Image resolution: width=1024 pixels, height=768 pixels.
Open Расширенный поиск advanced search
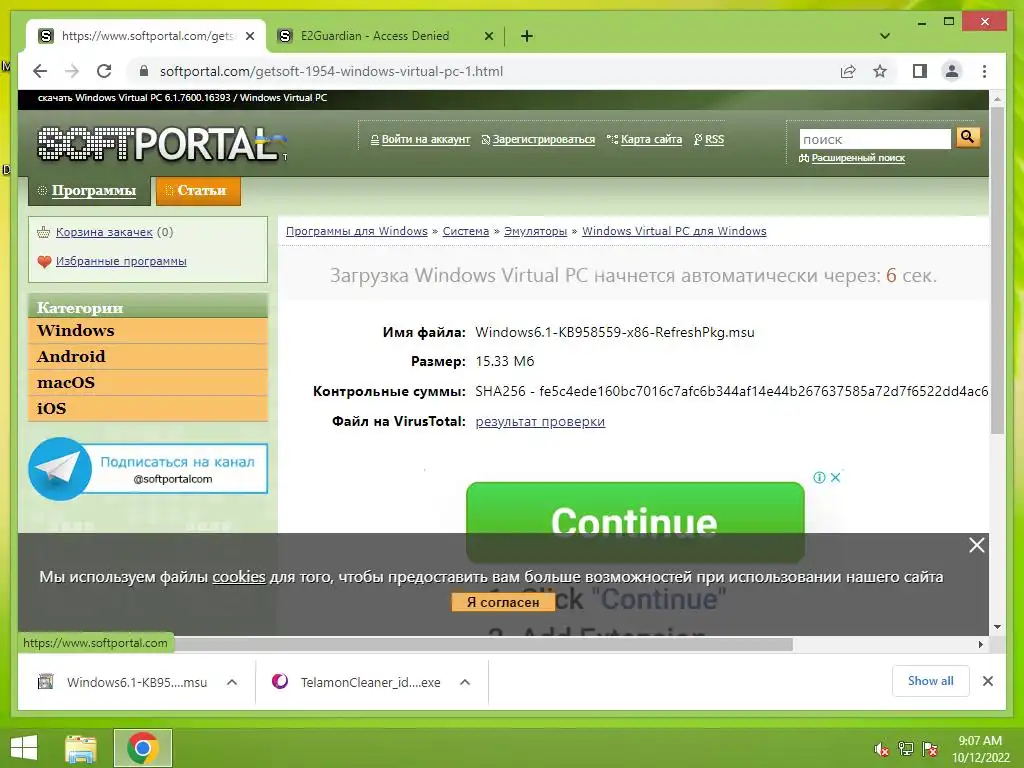[x=858, y=158]
